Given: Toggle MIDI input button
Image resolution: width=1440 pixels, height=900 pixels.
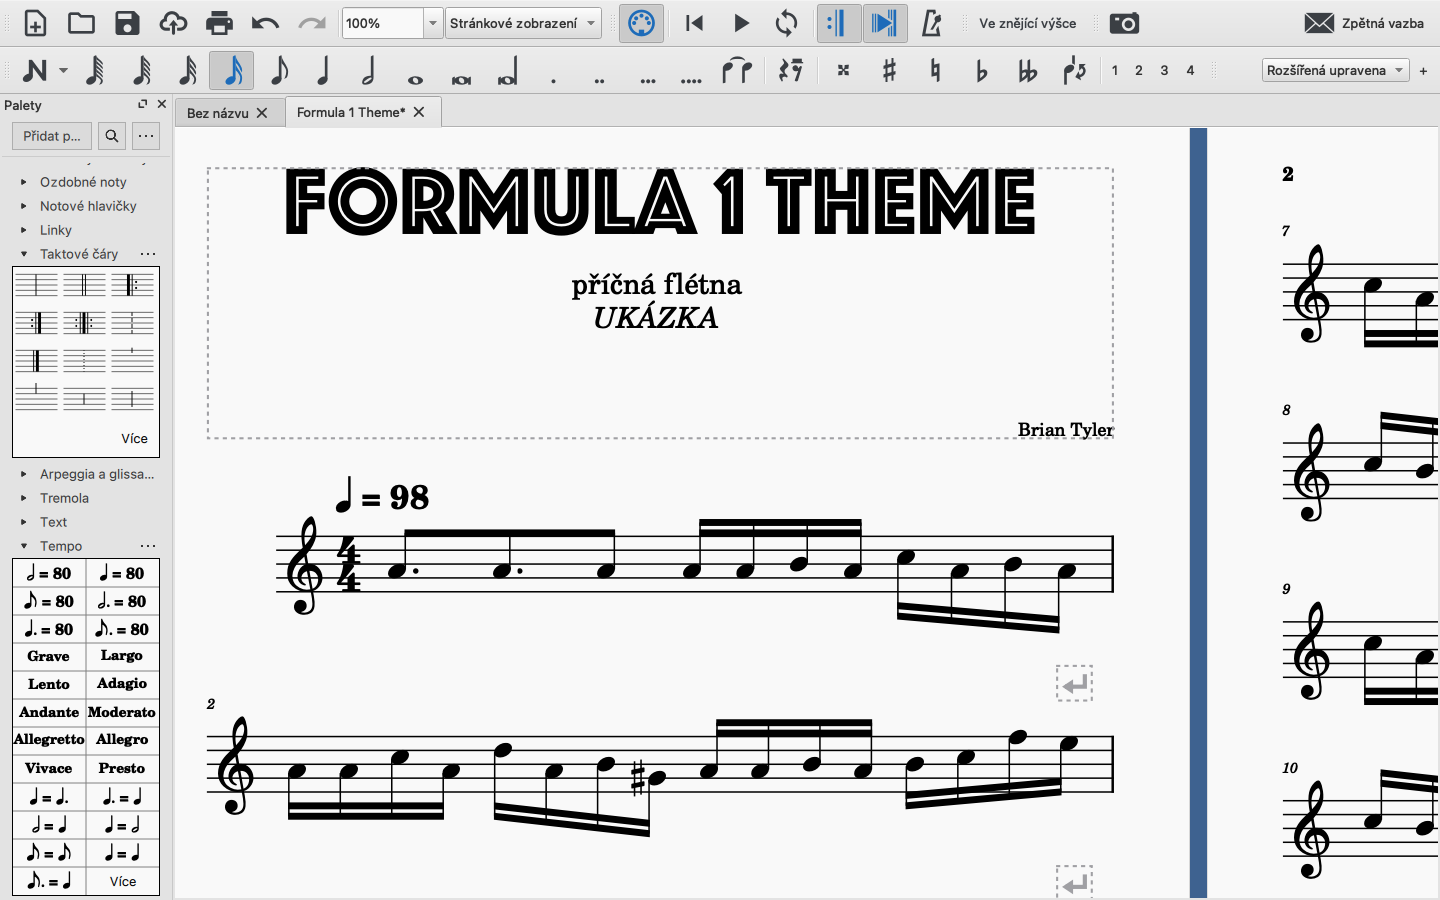Looking at the screenshot, I should click(641, 23).
